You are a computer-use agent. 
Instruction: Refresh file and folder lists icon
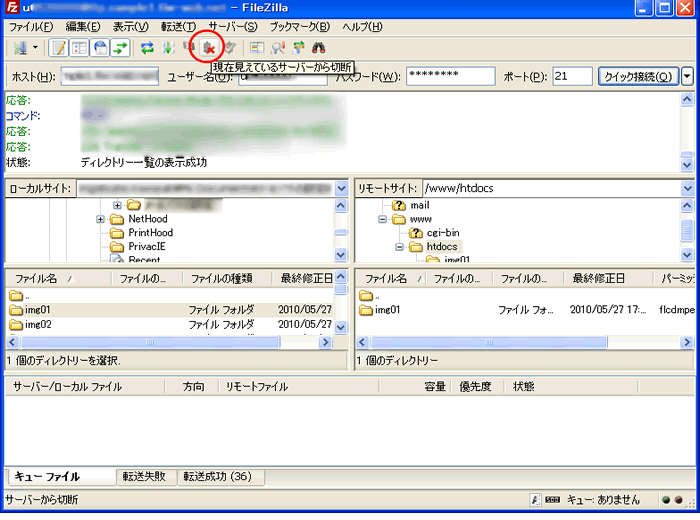(147, 48)
